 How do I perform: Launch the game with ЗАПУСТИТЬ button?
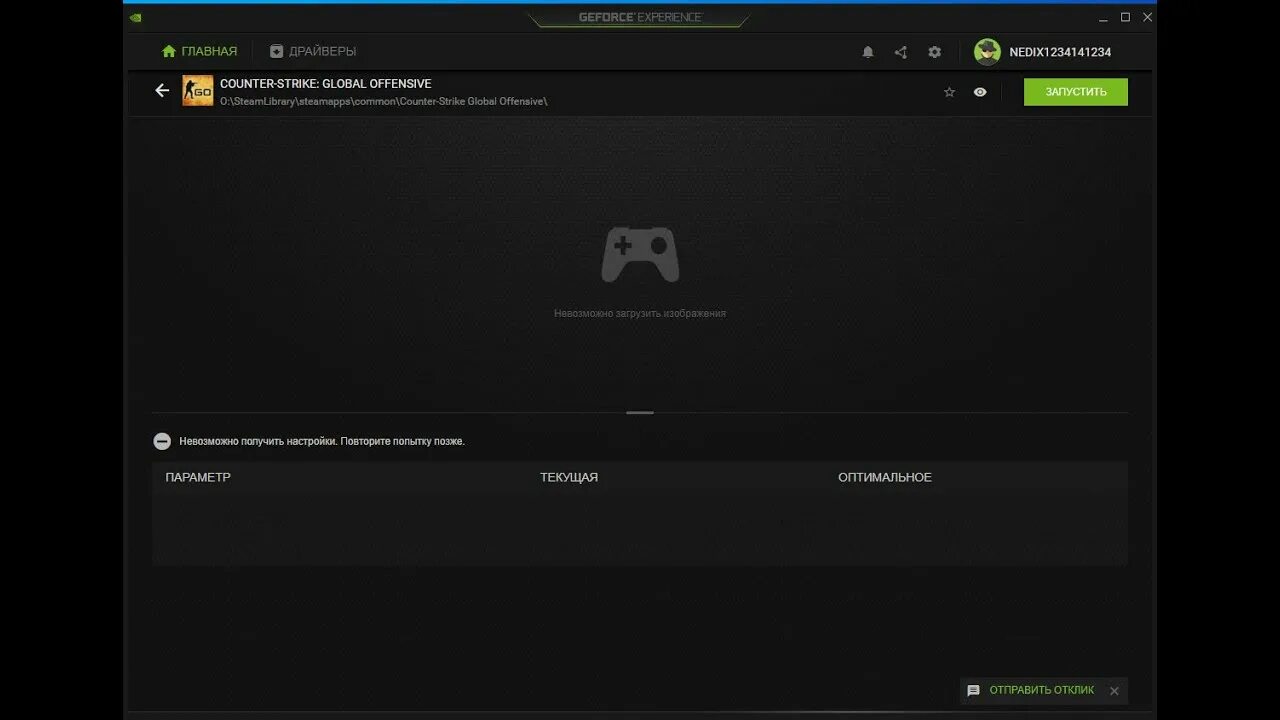click(1076, 92)
